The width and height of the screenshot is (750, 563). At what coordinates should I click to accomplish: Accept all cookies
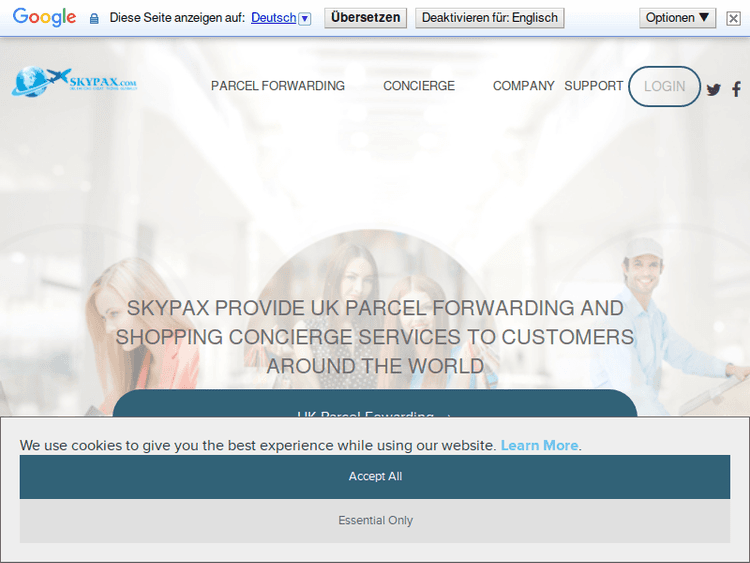coord(375,477)
